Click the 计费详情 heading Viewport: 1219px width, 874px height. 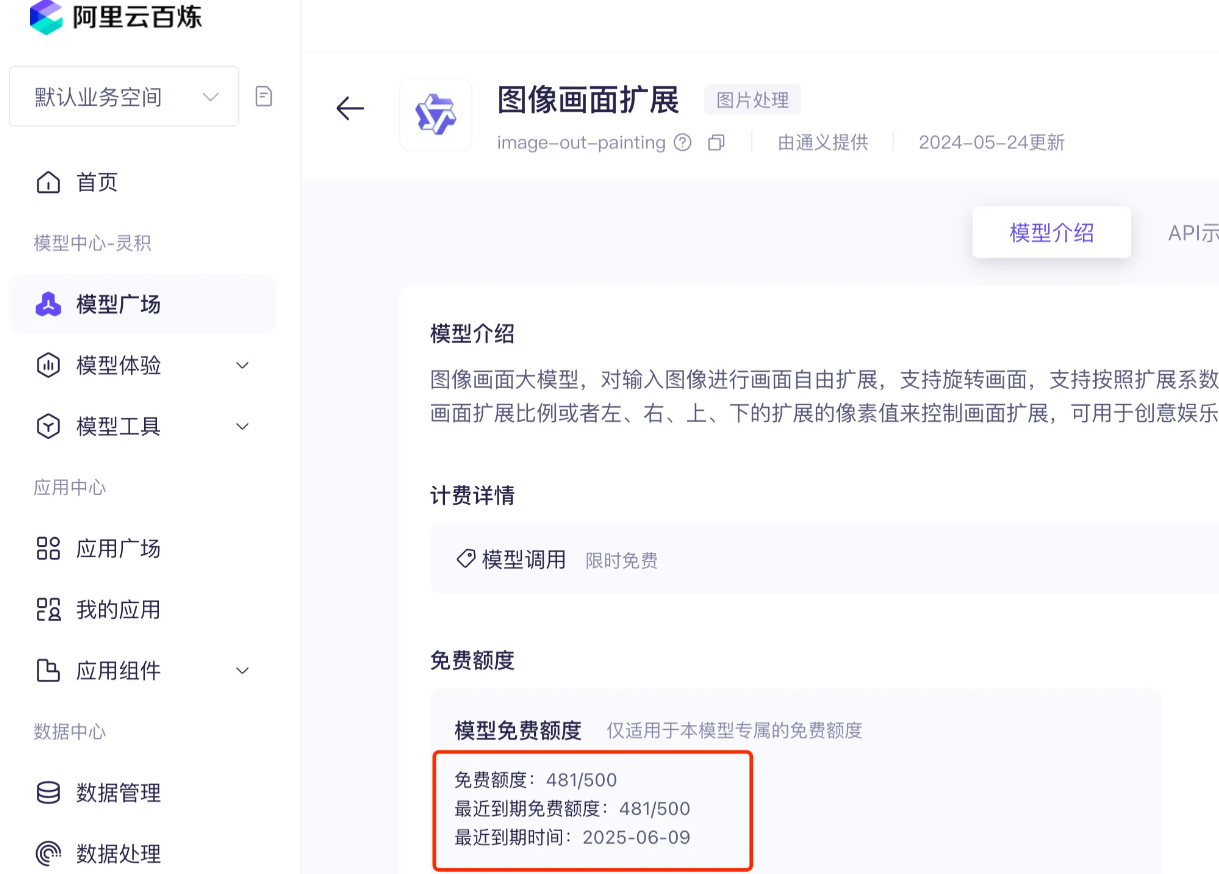[473, 496]
